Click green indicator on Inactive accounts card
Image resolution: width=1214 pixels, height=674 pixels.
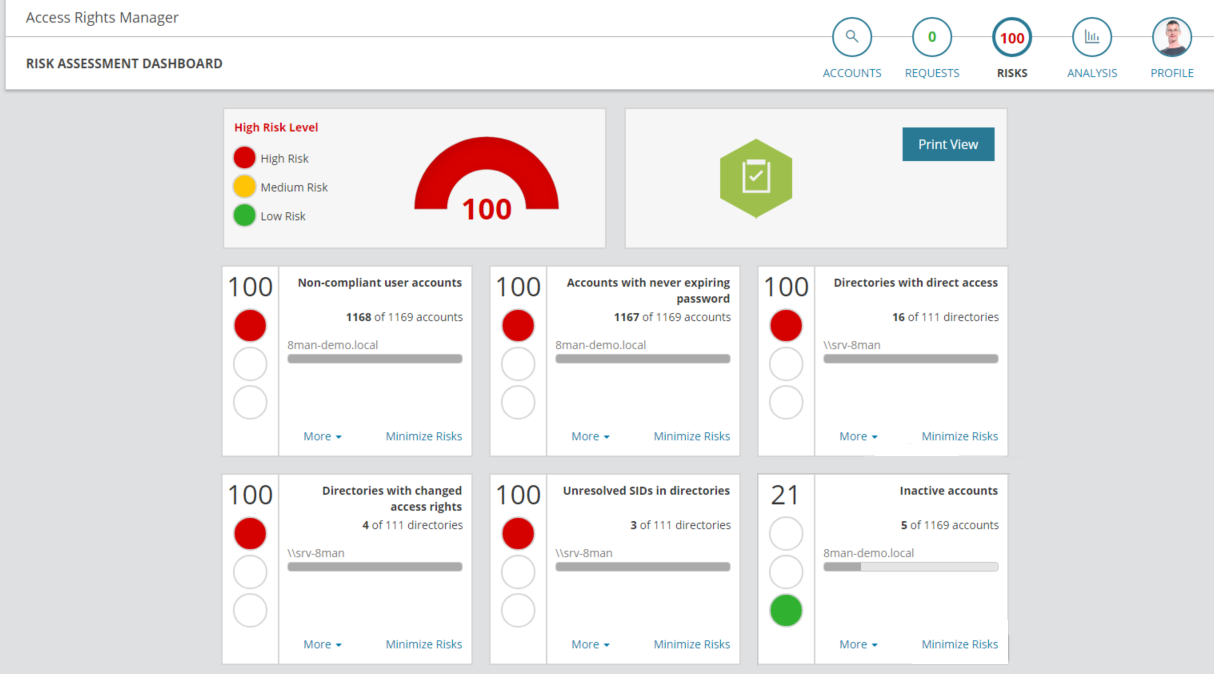click(x=786, y=610)
